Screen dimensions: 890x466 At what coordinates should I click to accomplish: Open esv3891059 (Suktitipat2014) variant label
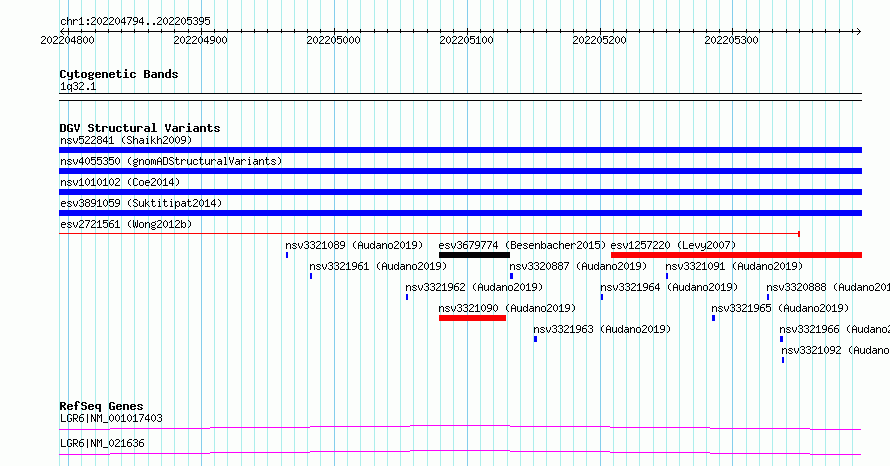pyautogui.click(x=141, y=203)
